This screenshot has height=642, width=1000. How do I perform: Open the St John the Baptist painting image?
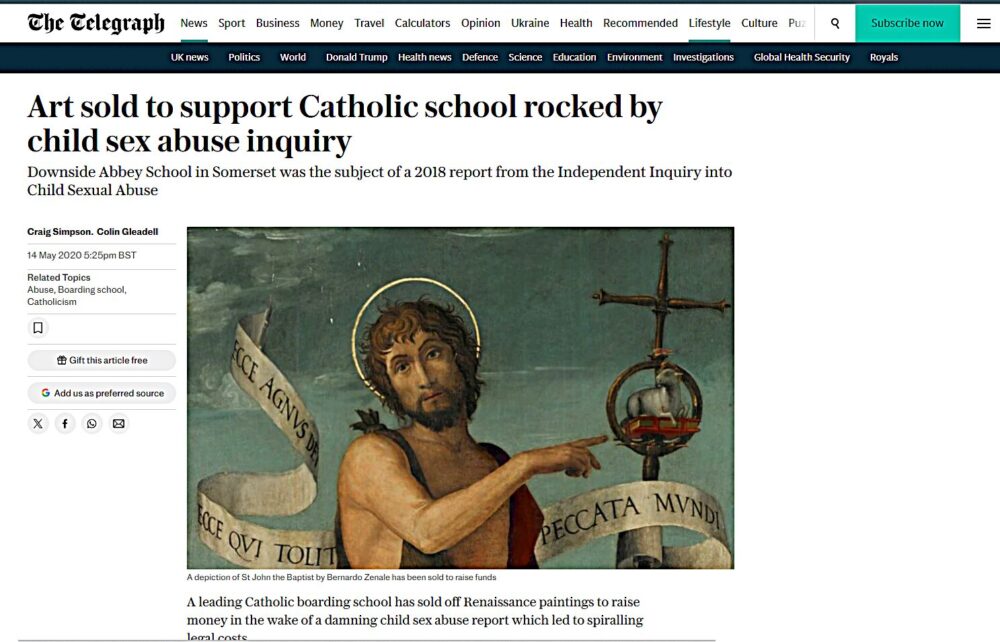(460, 398)
